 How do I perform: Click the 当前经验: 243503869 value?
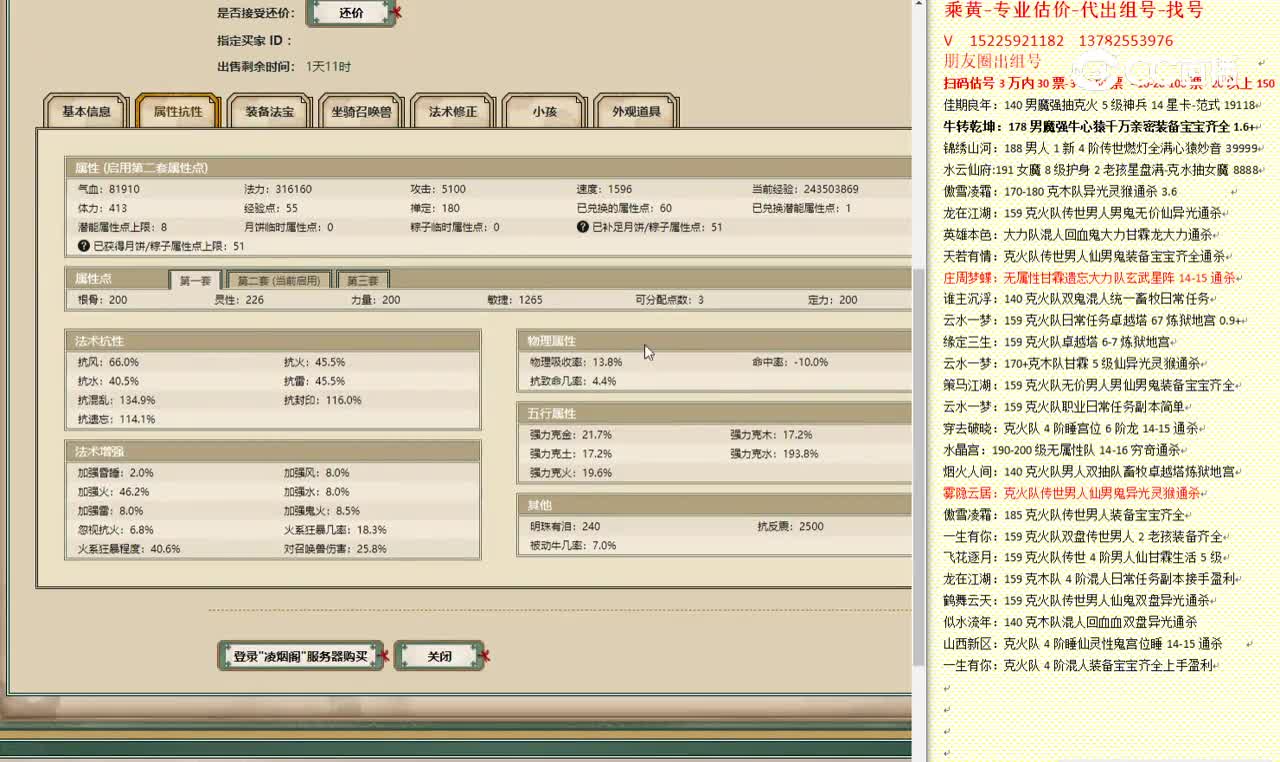pyautogui.click(x=805, y=189)
